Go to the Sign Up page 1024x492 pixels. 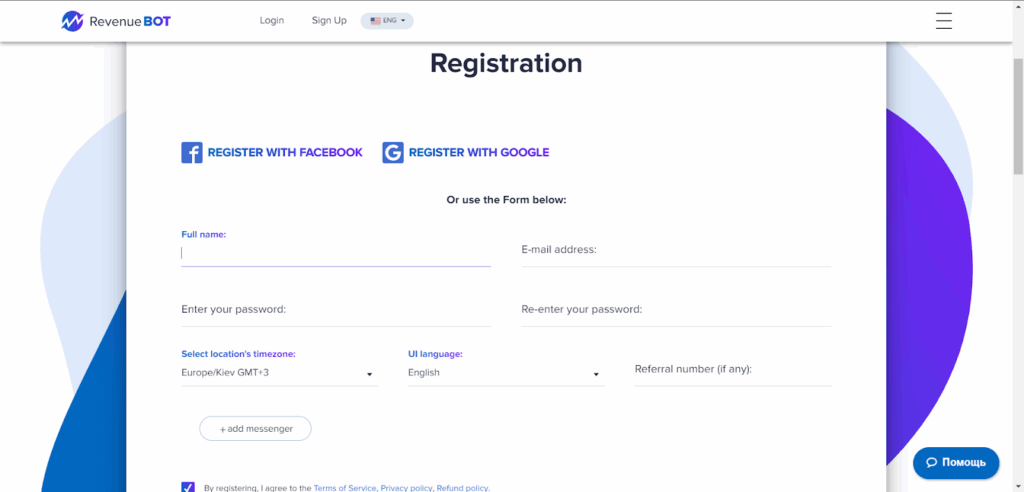pos(329,21)
